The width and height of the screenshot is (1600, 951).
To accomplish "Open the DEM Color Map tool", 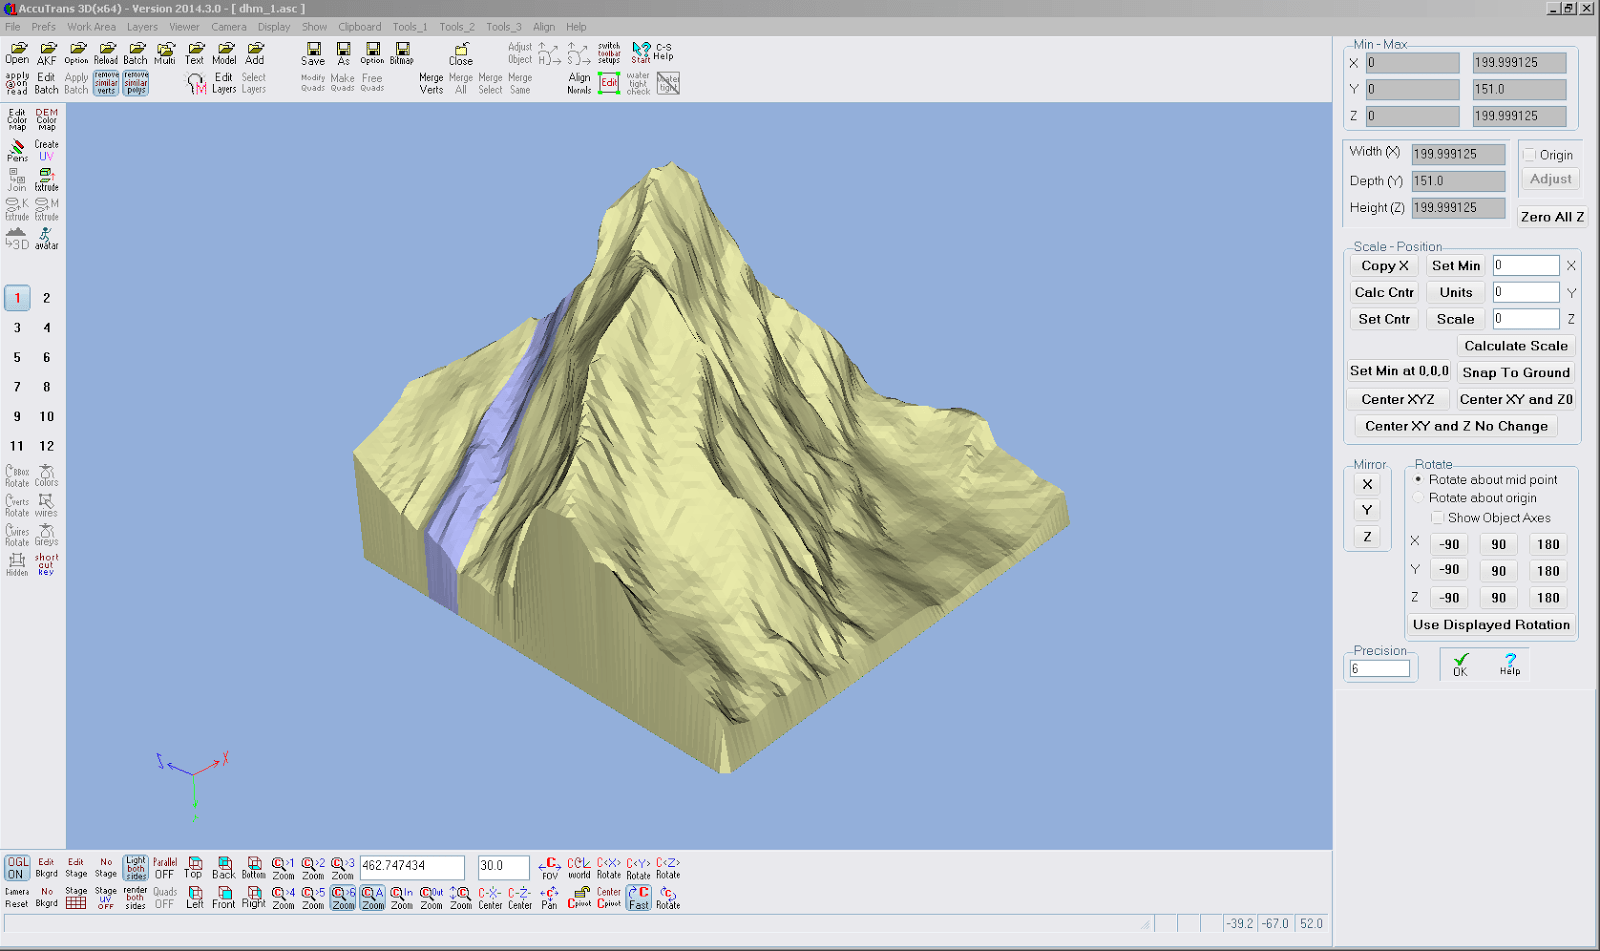I will [45, 117].
